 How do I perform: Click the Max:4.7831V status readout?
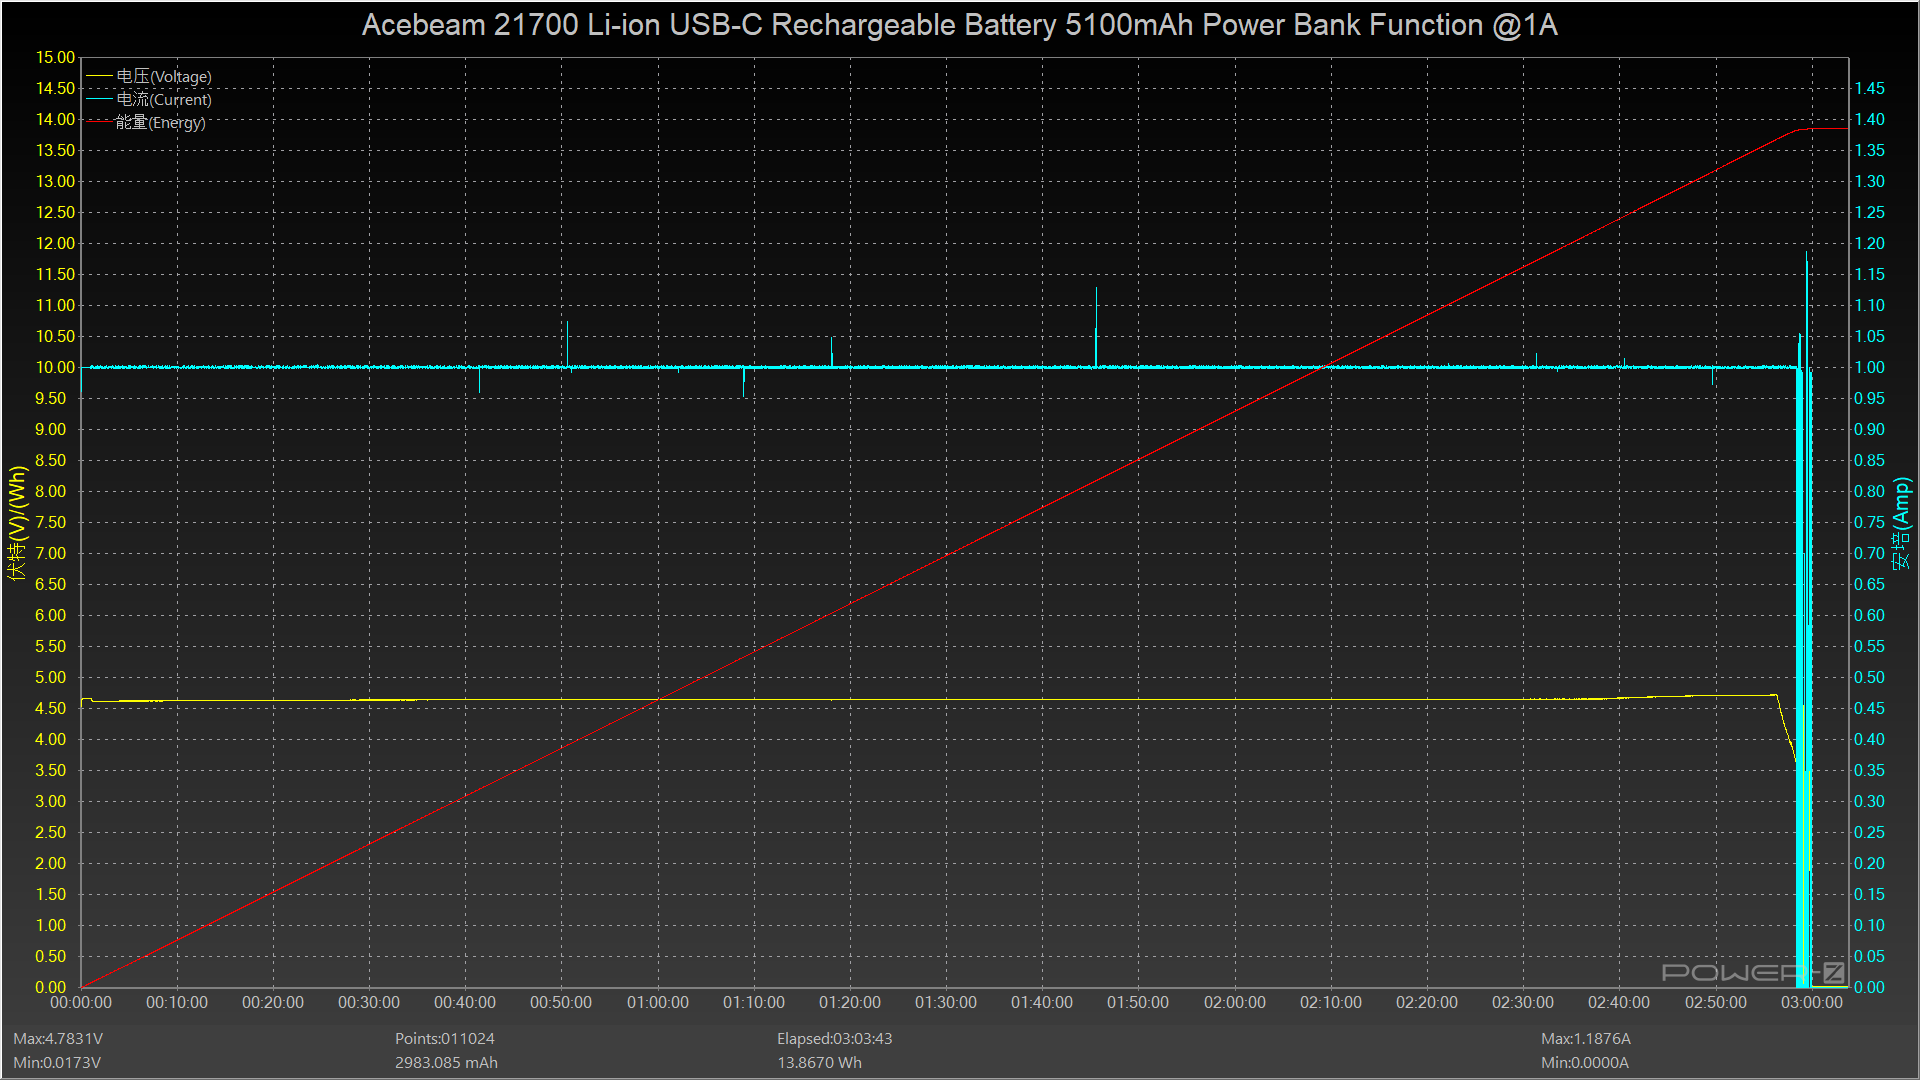pyautogui.click(x=58, y=1039)
